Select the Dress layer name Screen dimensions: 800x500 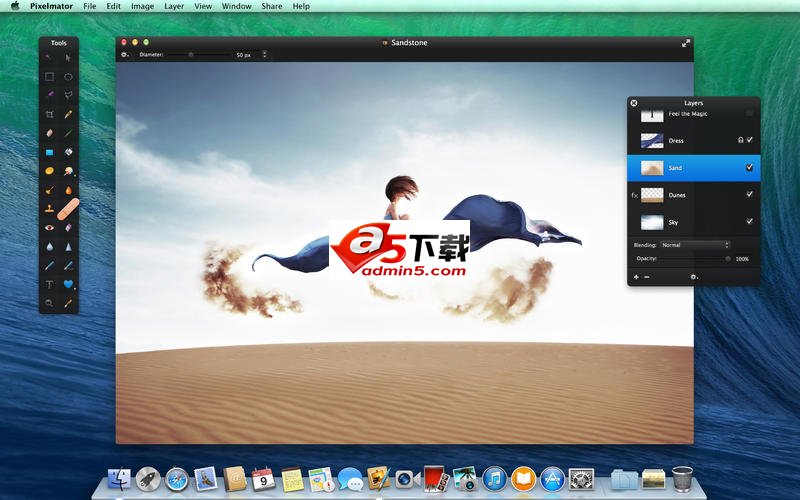click(x=676, y=141)
